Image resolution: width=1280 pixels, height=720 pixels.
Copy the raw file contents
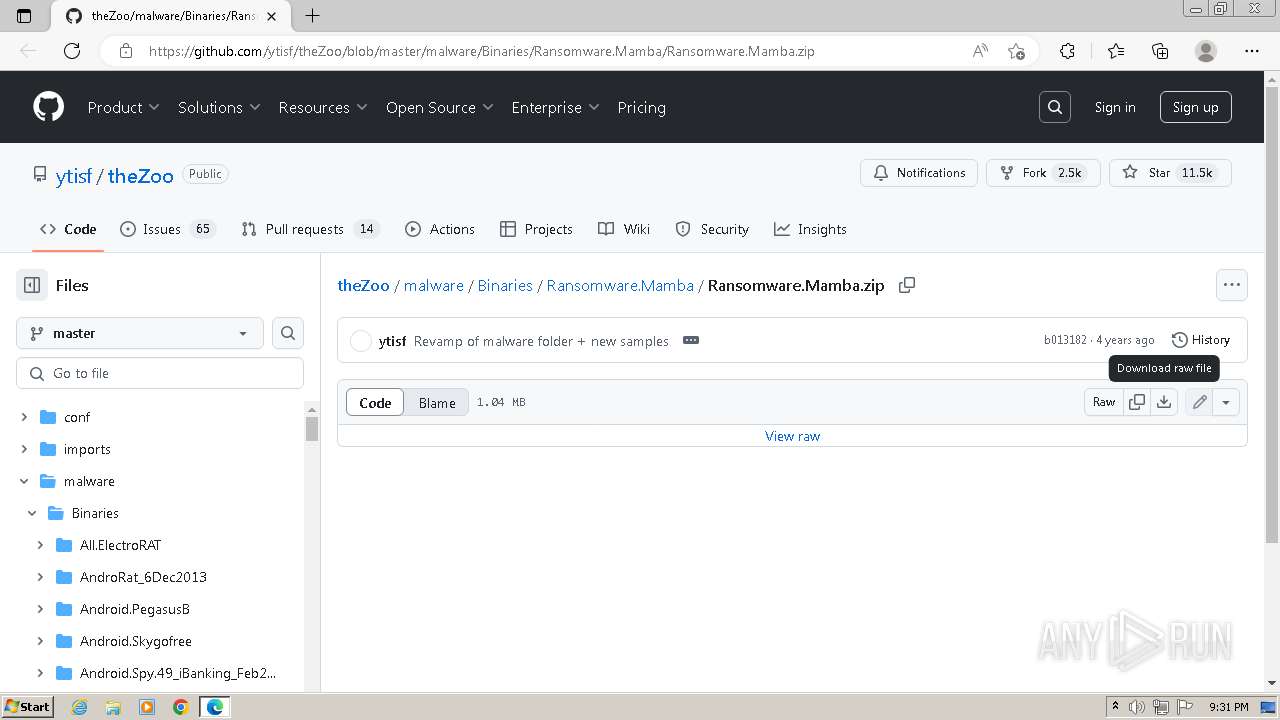point(1137,402)
